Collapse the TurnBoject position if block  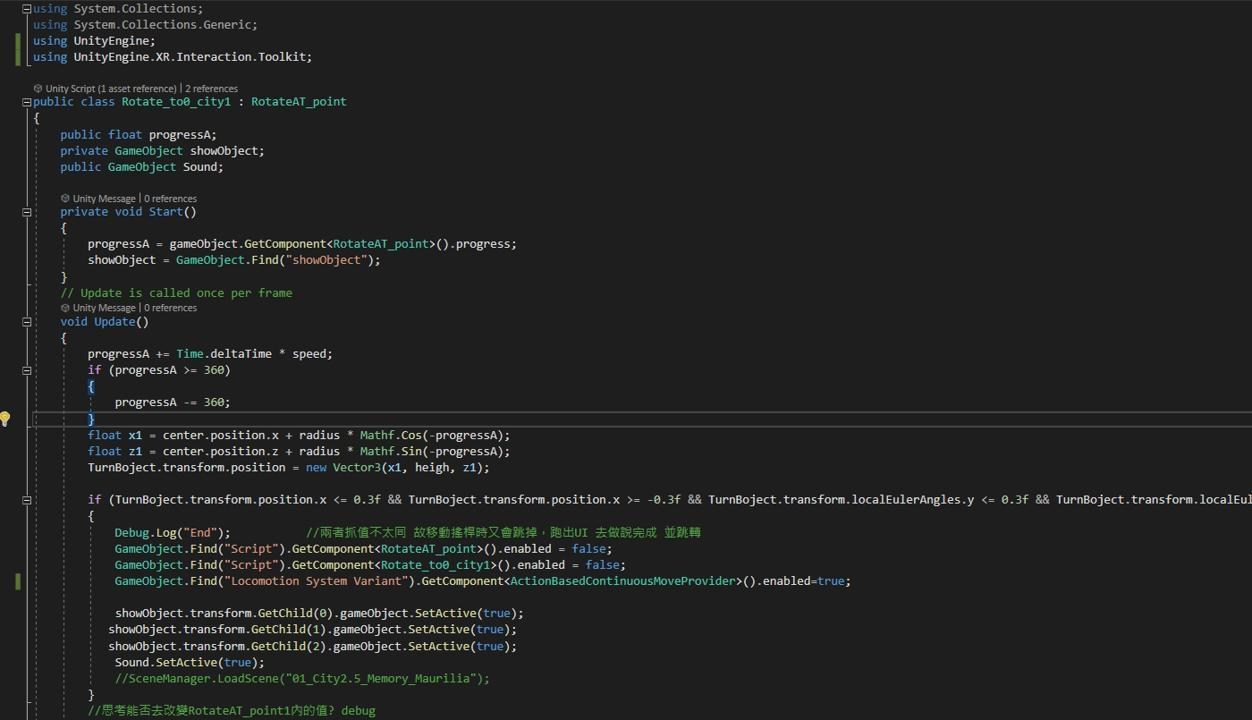tap(26, 499)
